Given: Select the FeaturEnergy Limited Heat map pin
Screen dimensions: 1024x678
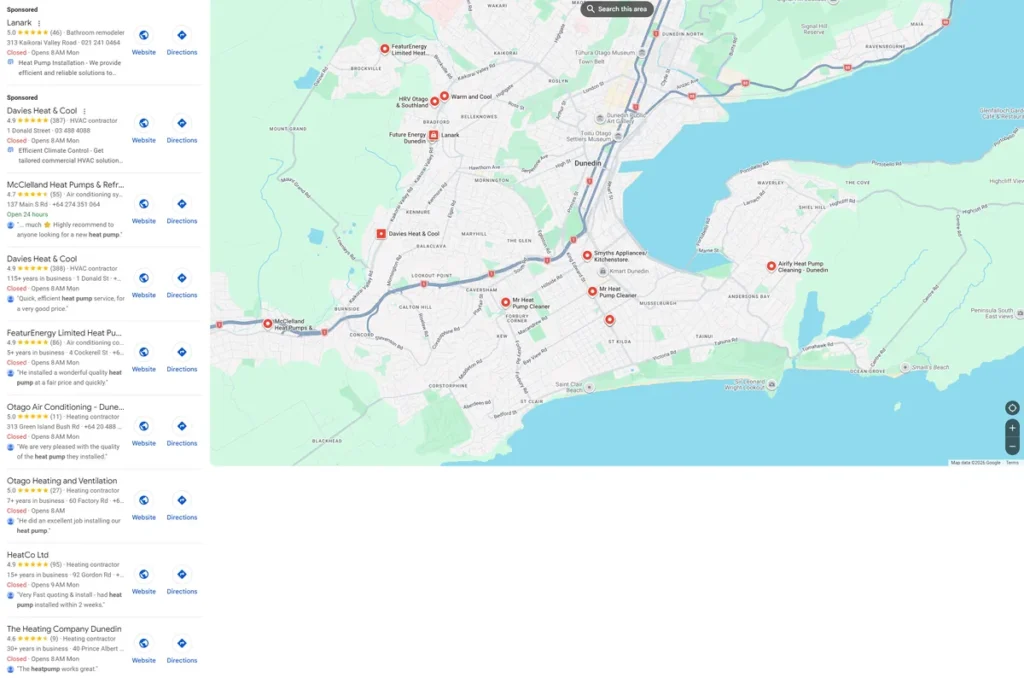Looking at the screenshot, I should 385,48.
